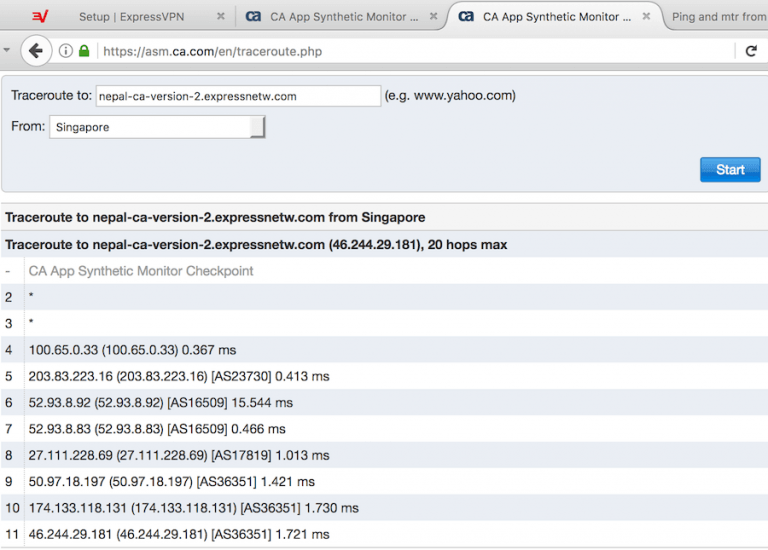Click the reload page icon
The width and height of the screenshot is (768, 550).
751,51
